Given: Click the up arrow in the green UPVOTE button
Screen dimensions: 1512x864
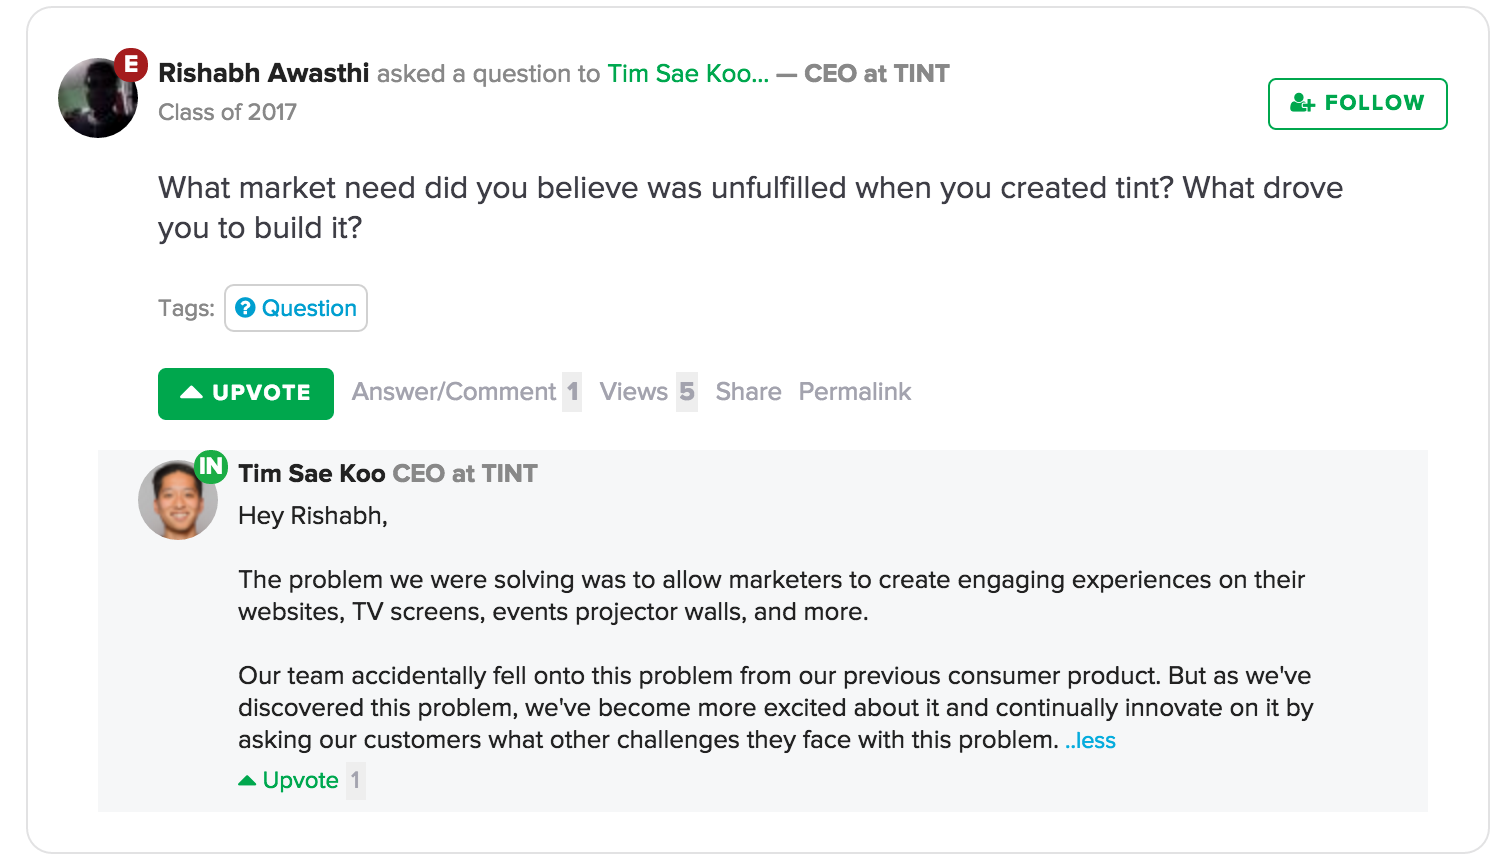Looking at the screenshot, I should click(x=191, y=393).
